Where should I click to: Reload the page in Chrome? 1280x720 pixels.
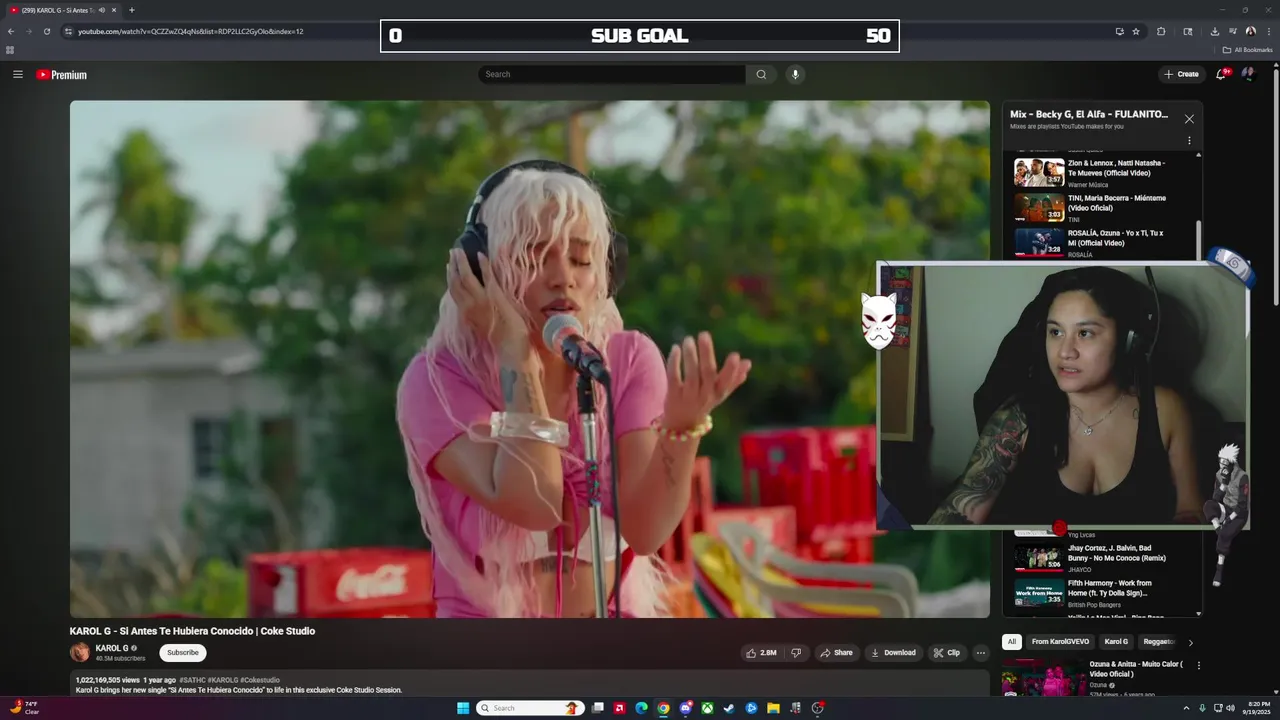click(46, 31)
